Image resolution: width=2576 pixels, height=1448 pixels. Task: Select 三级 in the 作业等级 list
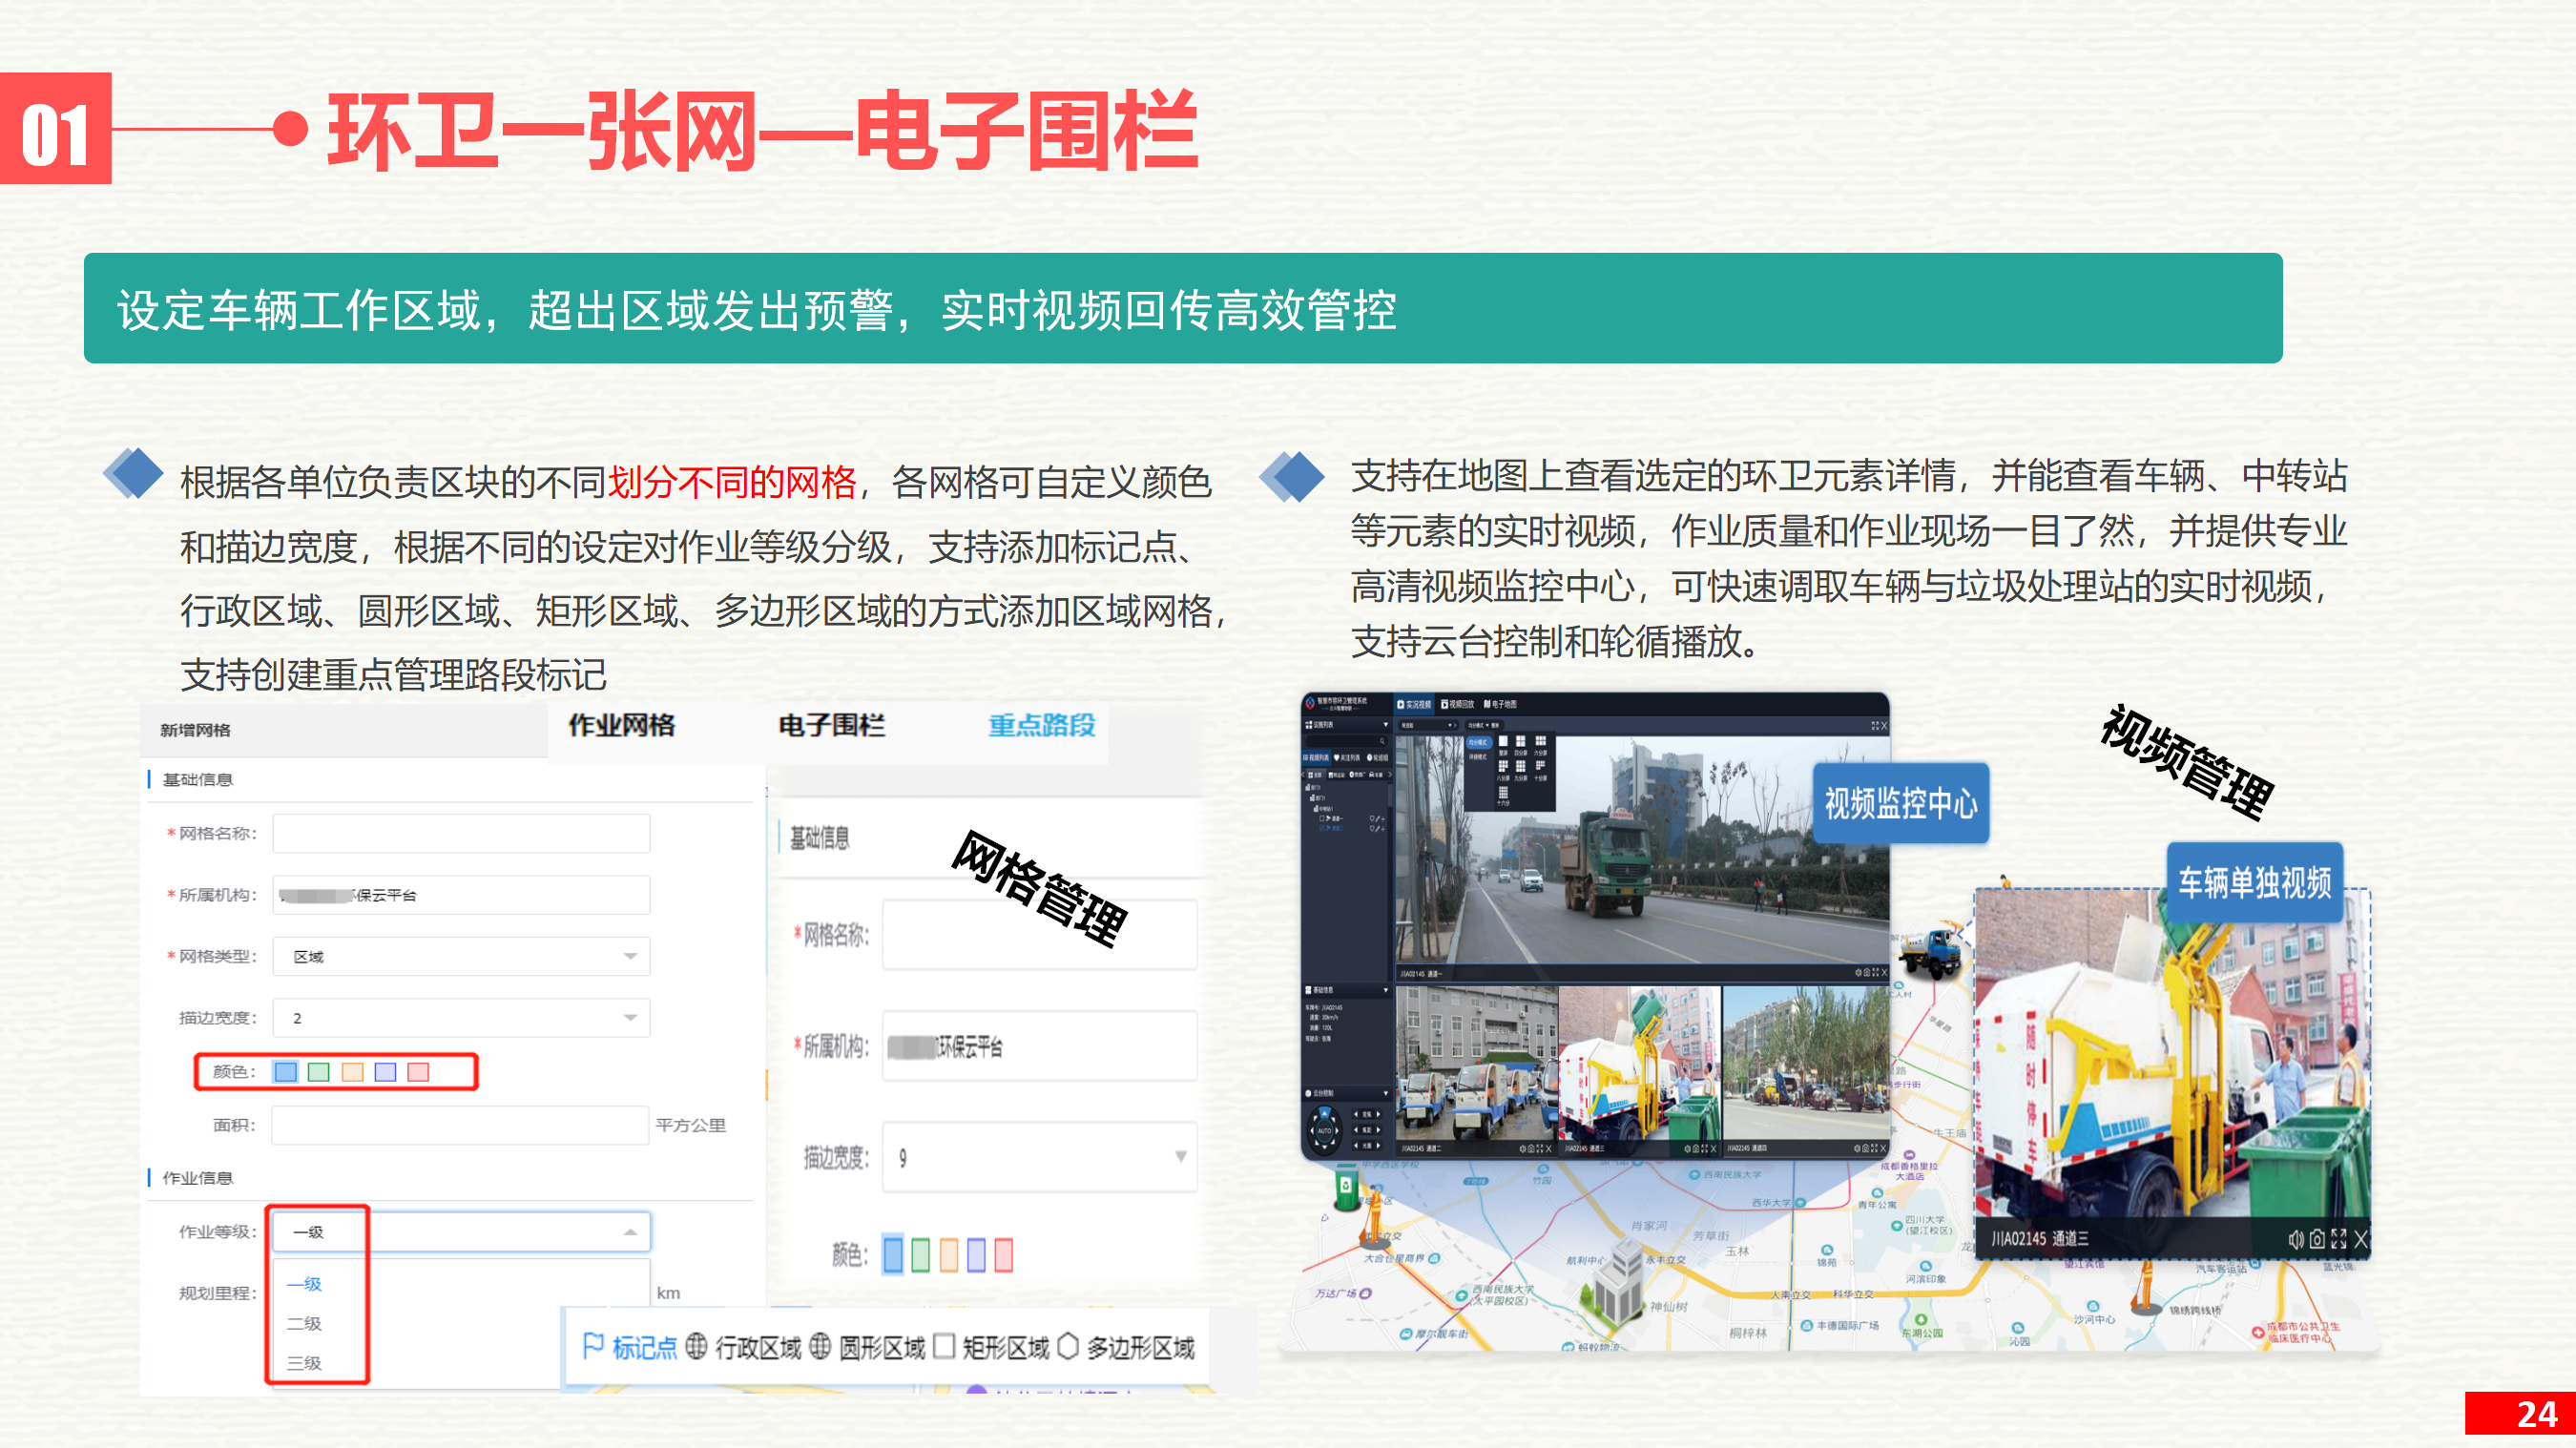pyautogui.click(x=304, y=1363)
